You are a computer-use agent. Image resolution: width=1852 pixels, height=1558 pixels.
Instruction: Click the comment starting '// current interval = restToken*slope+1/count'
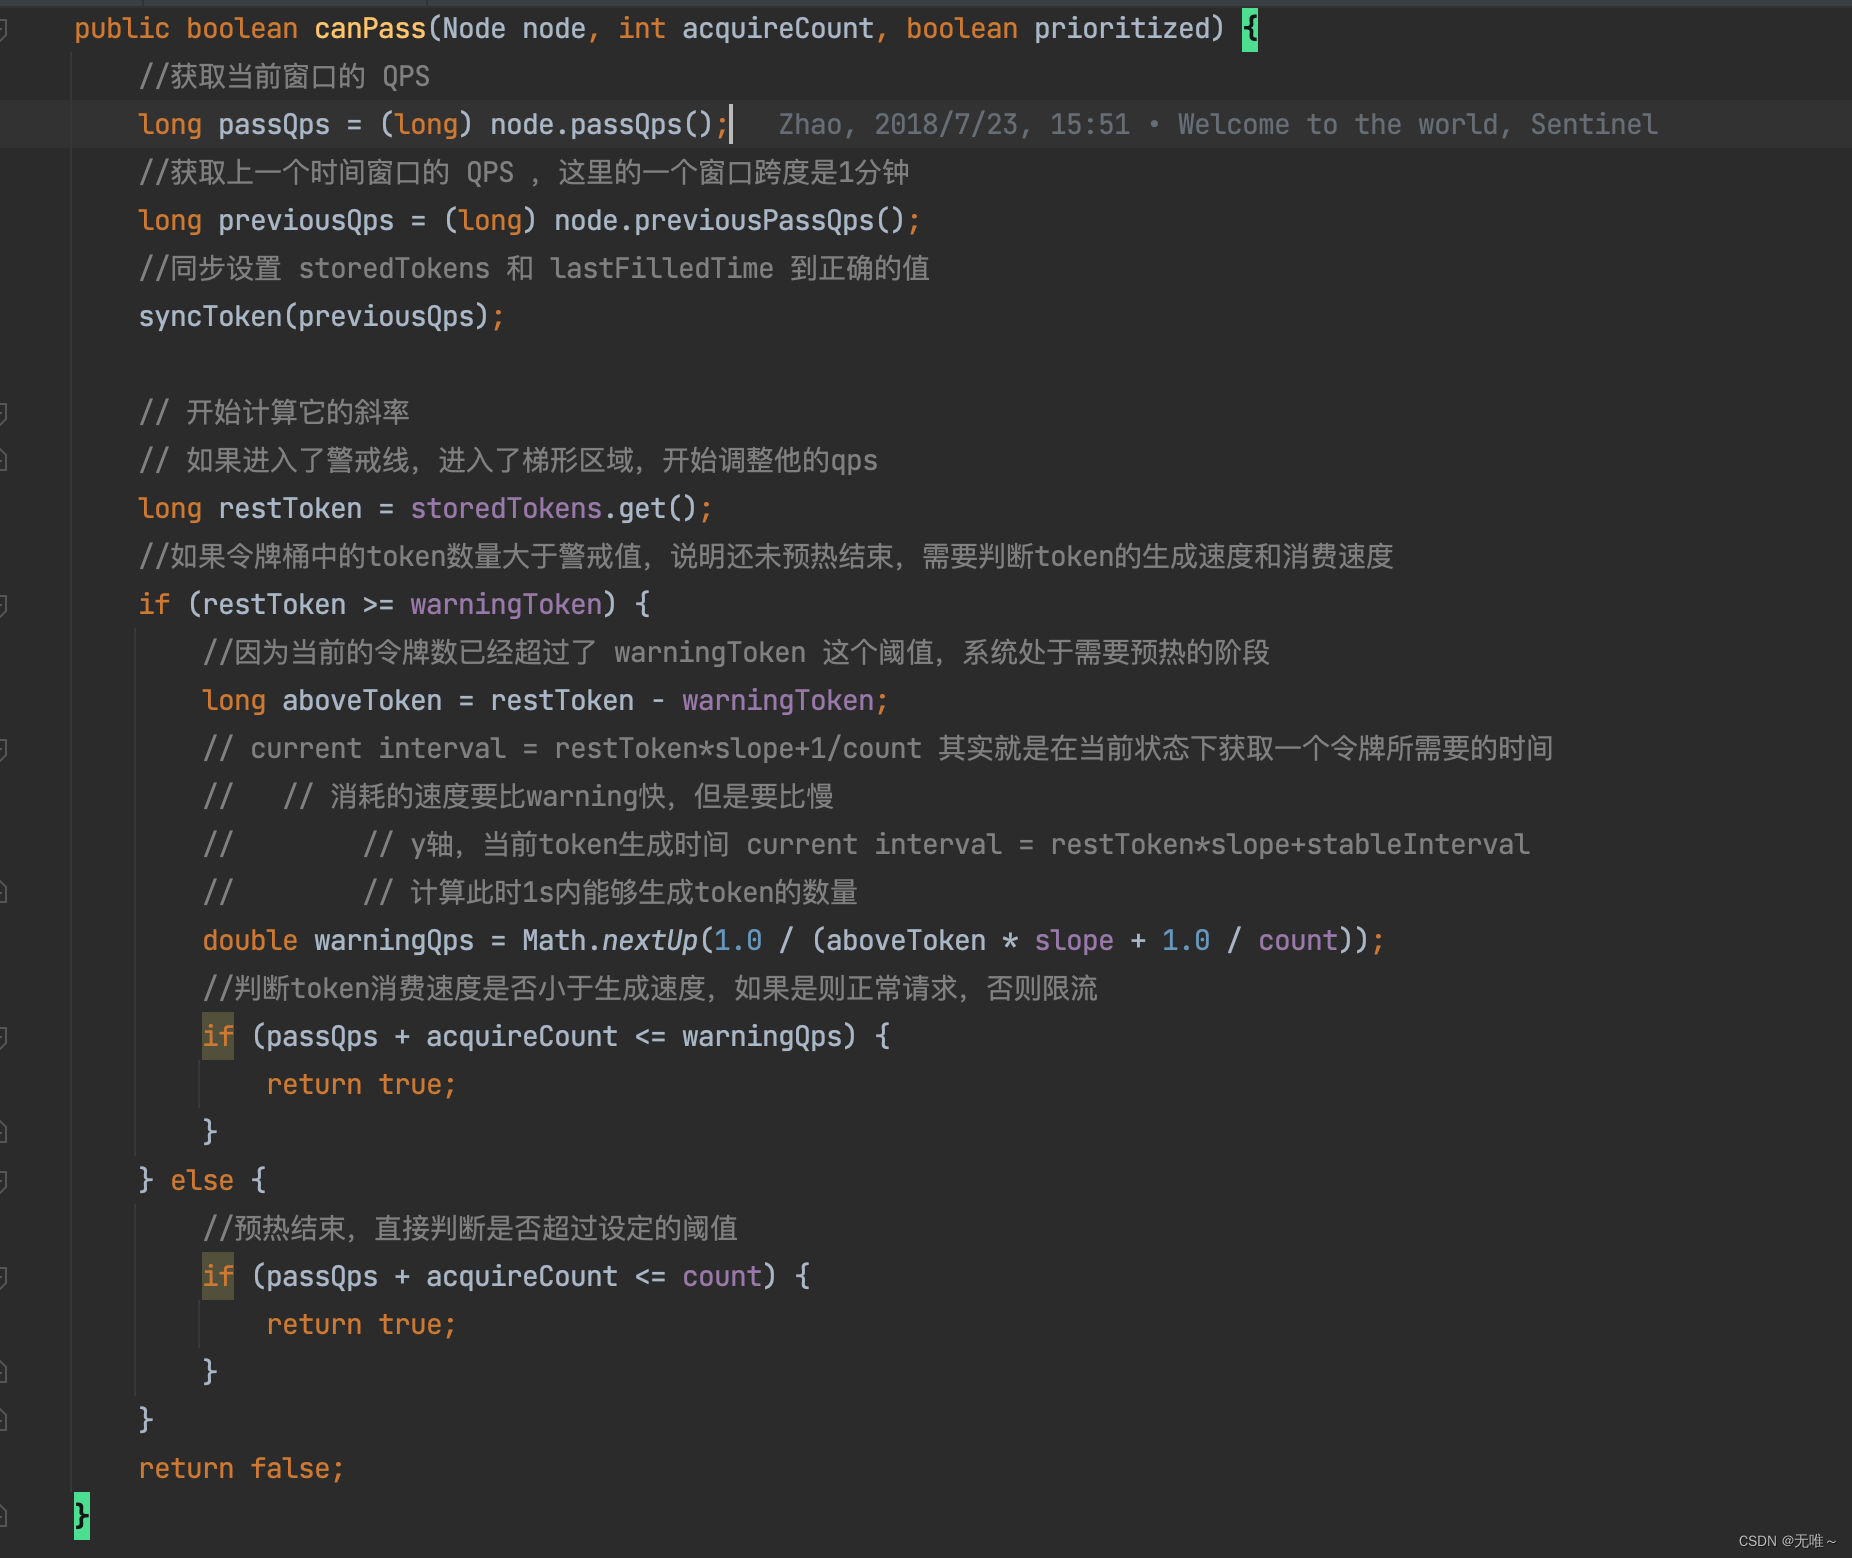click(878, 748)
